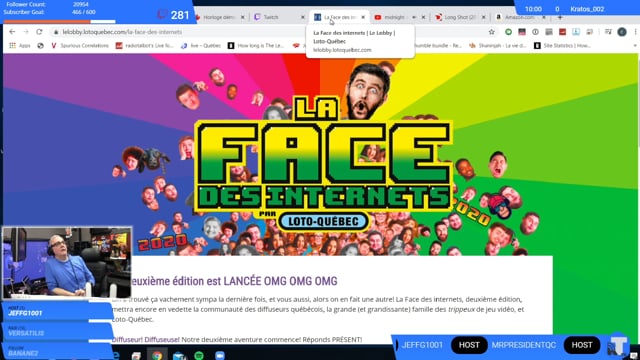Click the mute icon on the midnight tab
Screen dimensions: 640x360
[x=414, y=17]
